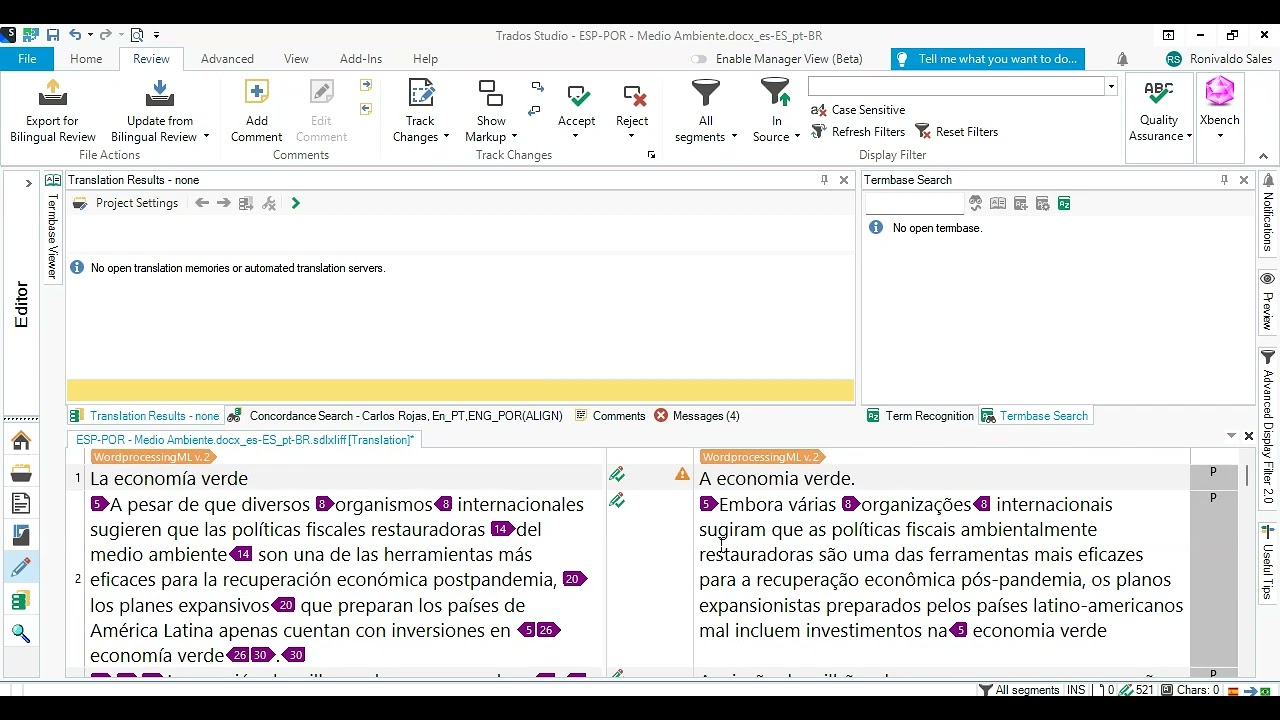Open the Welcome home view in sidebar

[x=21, y=441]
